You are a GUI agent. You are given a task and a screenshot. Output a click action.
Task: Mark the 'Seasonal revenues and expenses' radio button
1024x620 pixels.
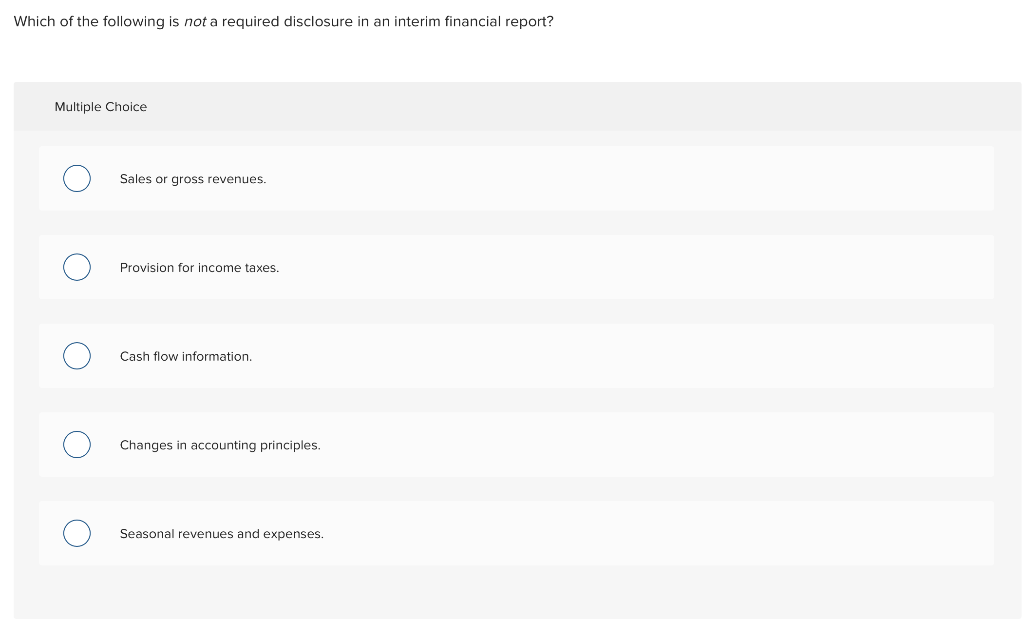click(x=77, y=534)
